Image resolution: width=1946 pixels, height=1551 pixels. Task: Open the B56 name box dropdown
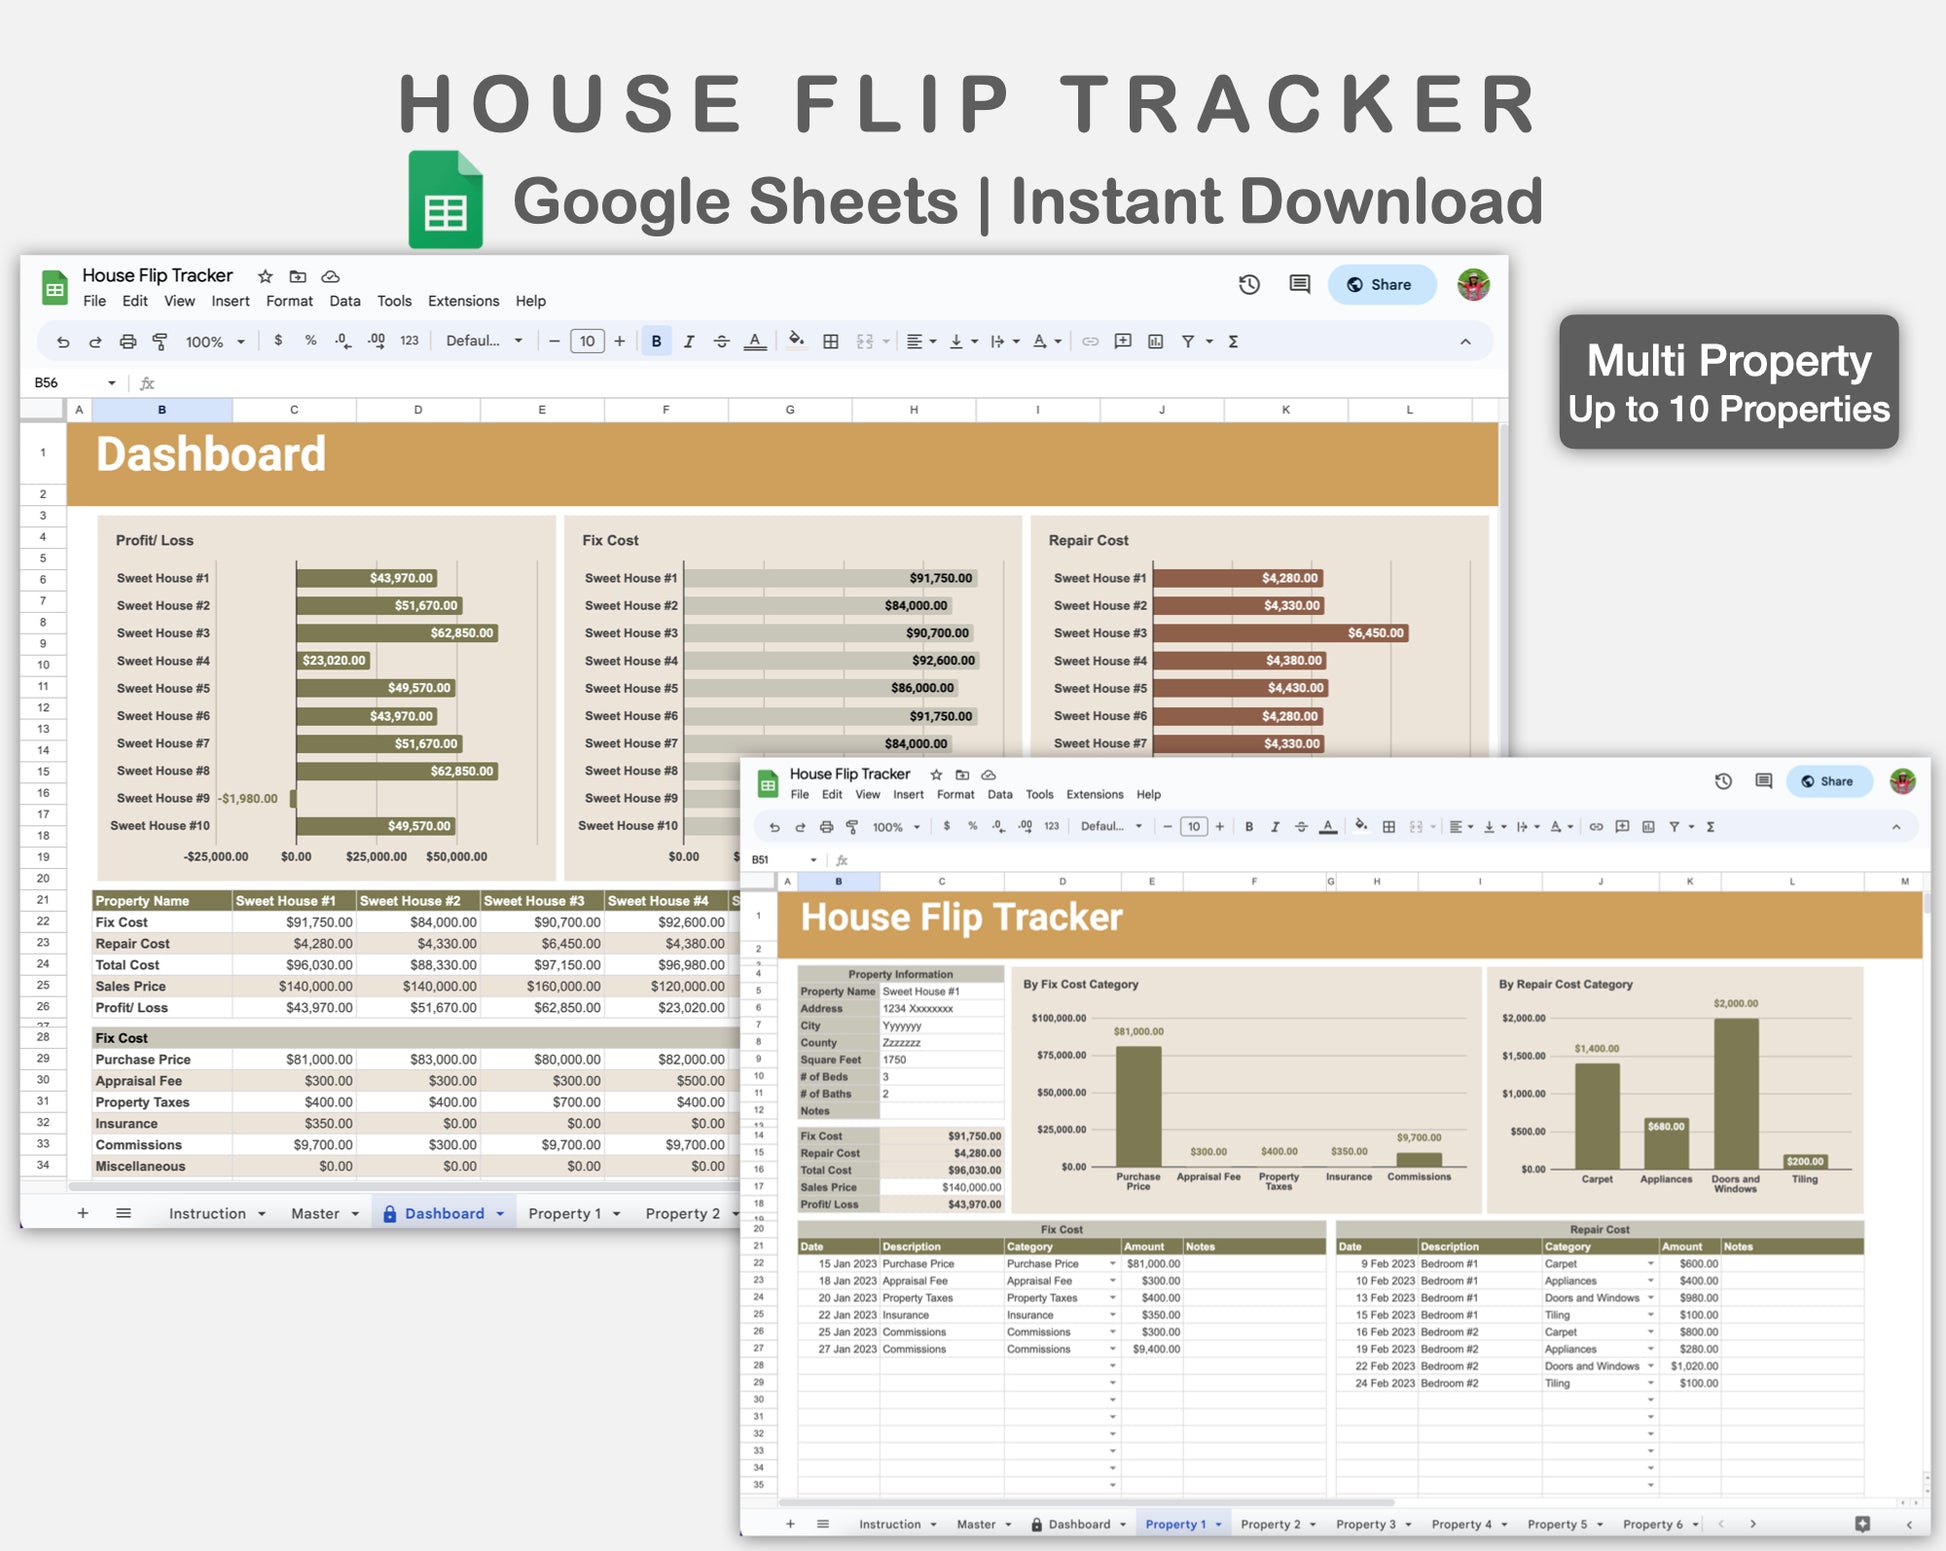(x=111, y=383)
